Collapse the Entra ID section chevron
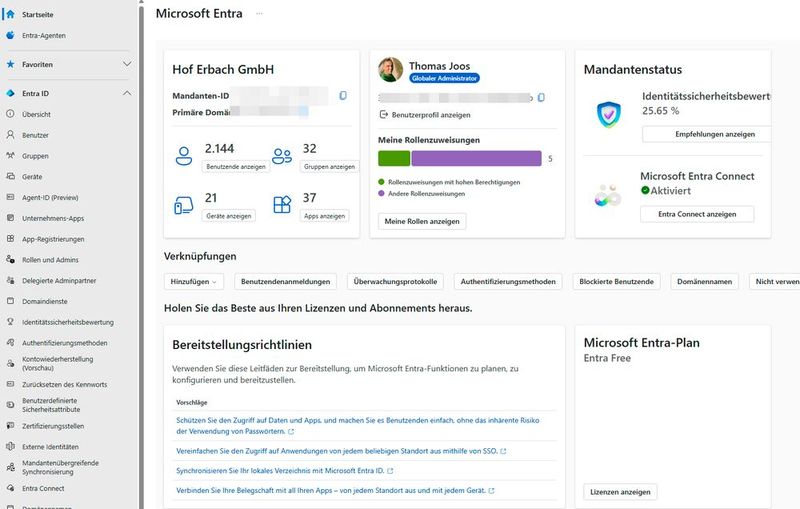Image resolution: width=800 pixels, height=509 pixels. [x=127, y=93]
